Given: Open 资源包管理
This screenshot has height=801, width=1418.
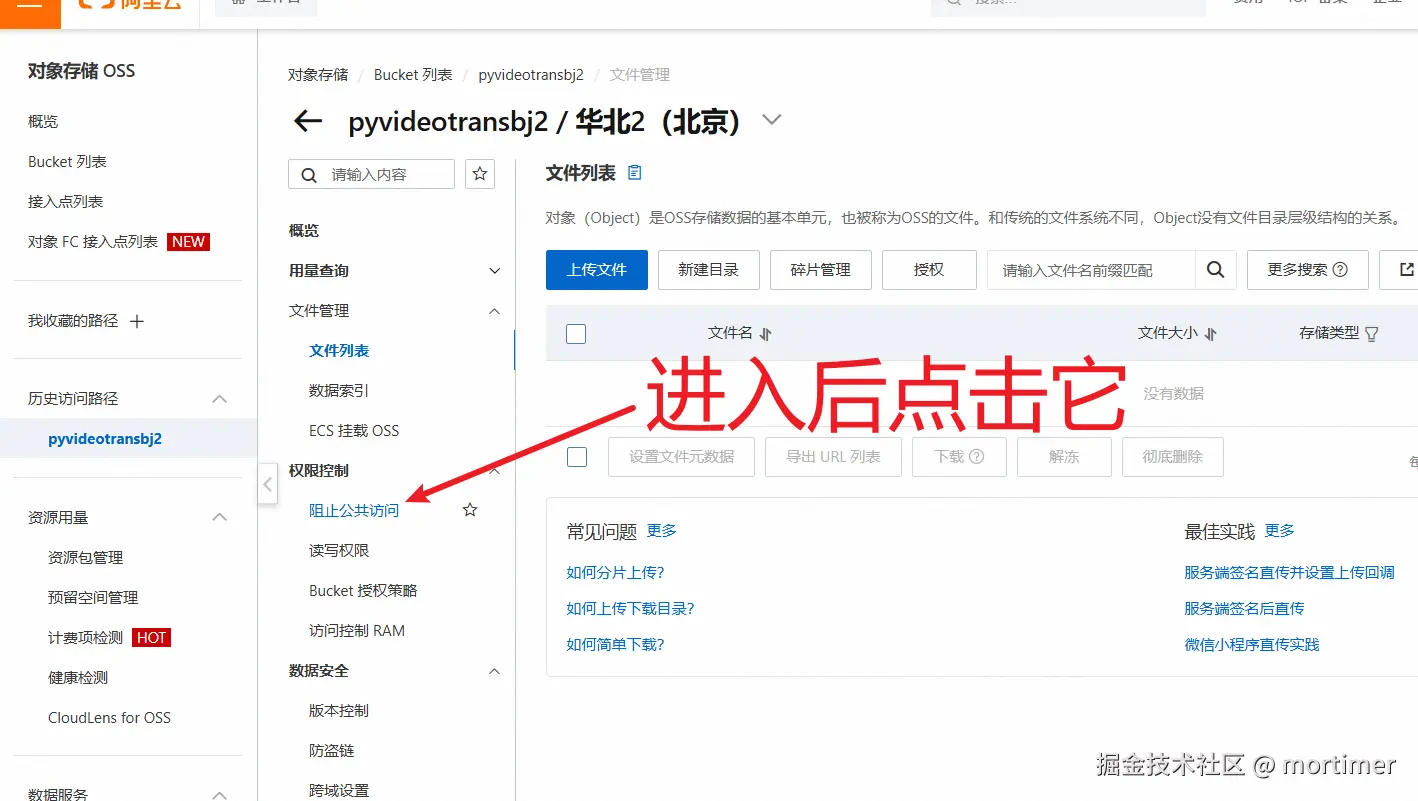Looking at the screenshot, I should coord(86,557).
